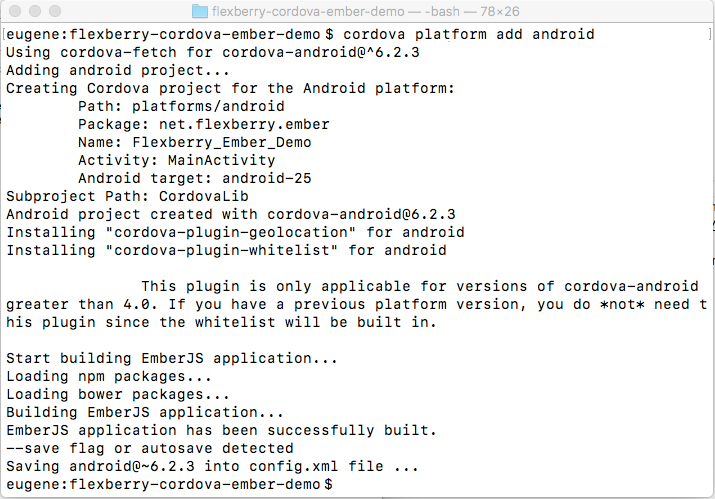Viewport: 715px width, 499px height.
Task: Click the final shell prompt line
Action: tap(169, 484)
